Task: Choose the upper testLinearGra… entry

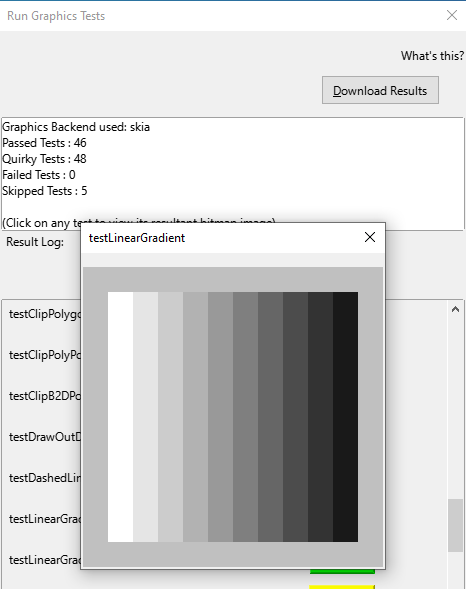Action: 45,519
